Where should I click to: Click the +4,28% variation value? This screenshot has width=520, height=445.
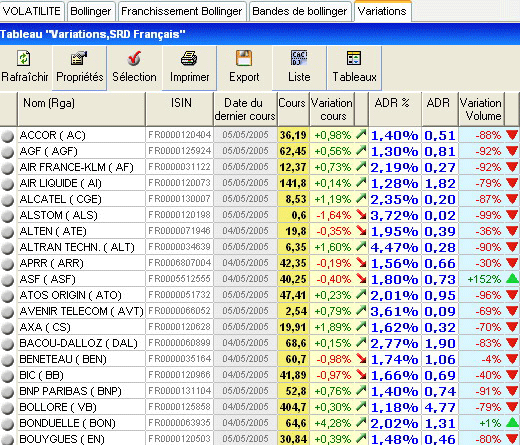coord(333,423)
